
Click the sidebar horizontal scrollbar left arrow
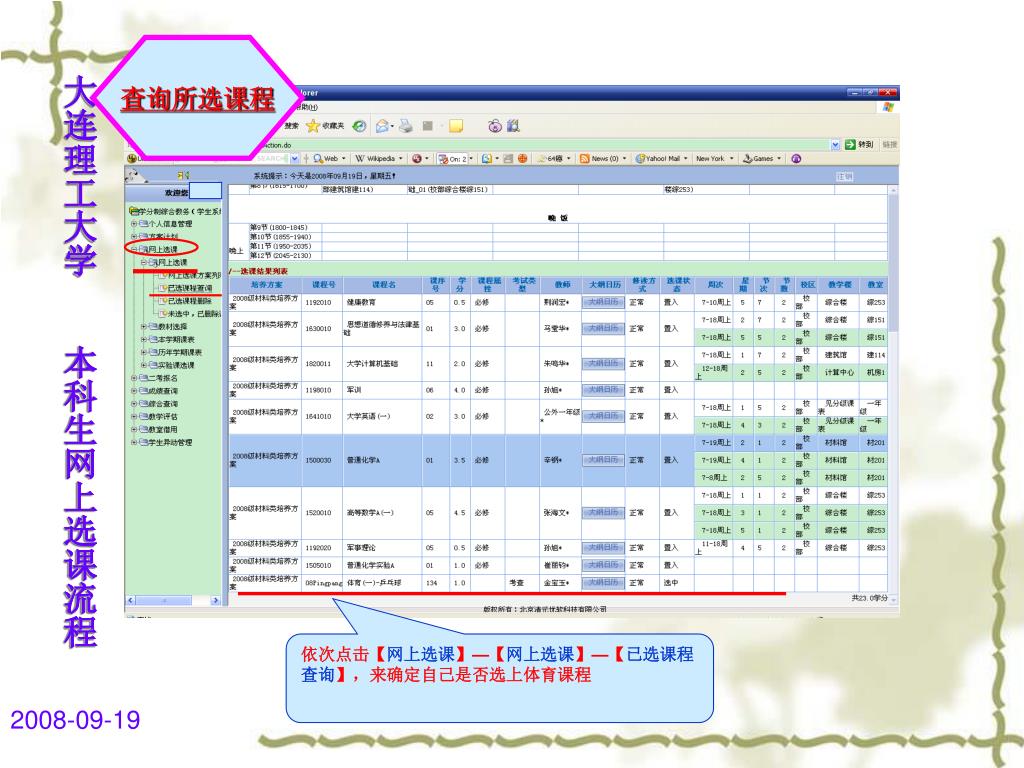tap(131, 600)
